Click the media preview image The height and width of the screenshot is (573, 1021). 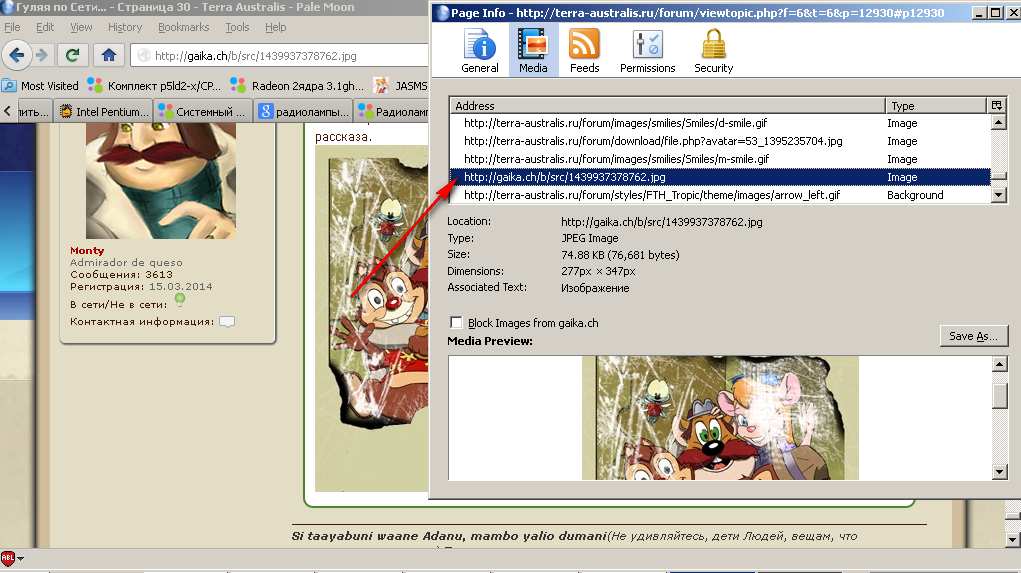(x=720, y=418)
